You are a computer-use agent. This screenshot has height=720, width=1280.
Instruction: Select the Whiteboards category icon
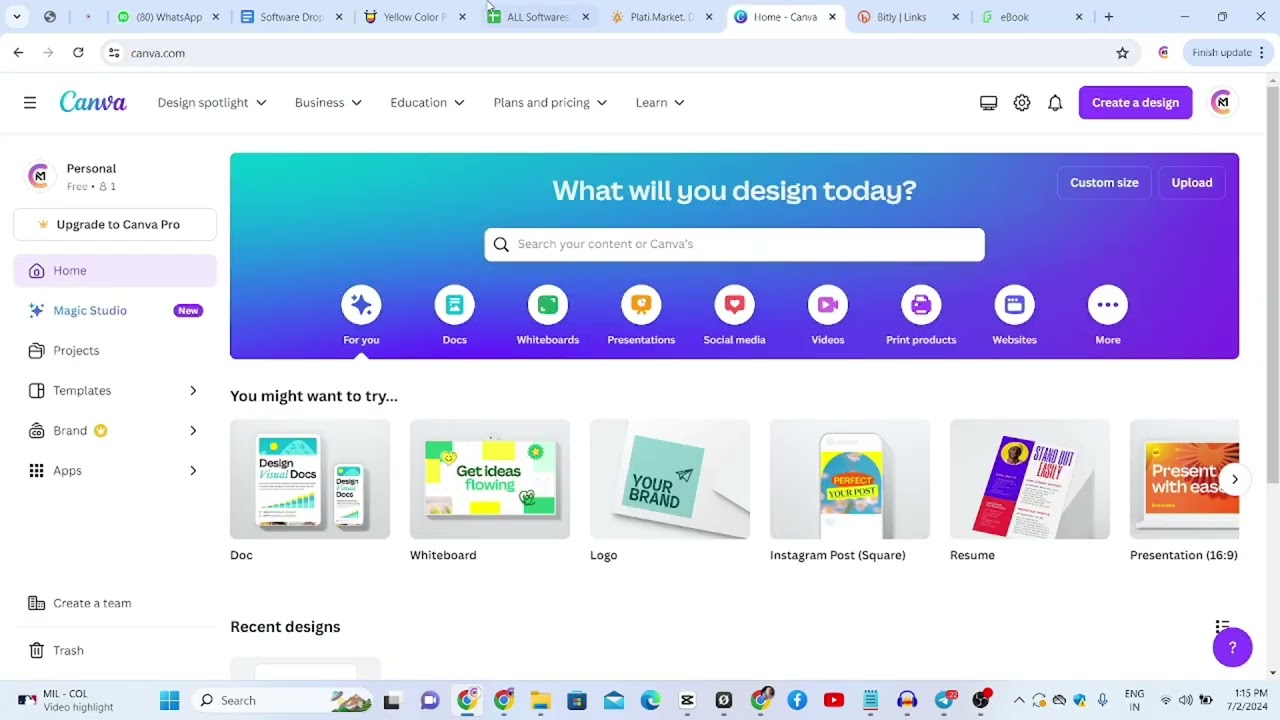[x=547, y=305]
